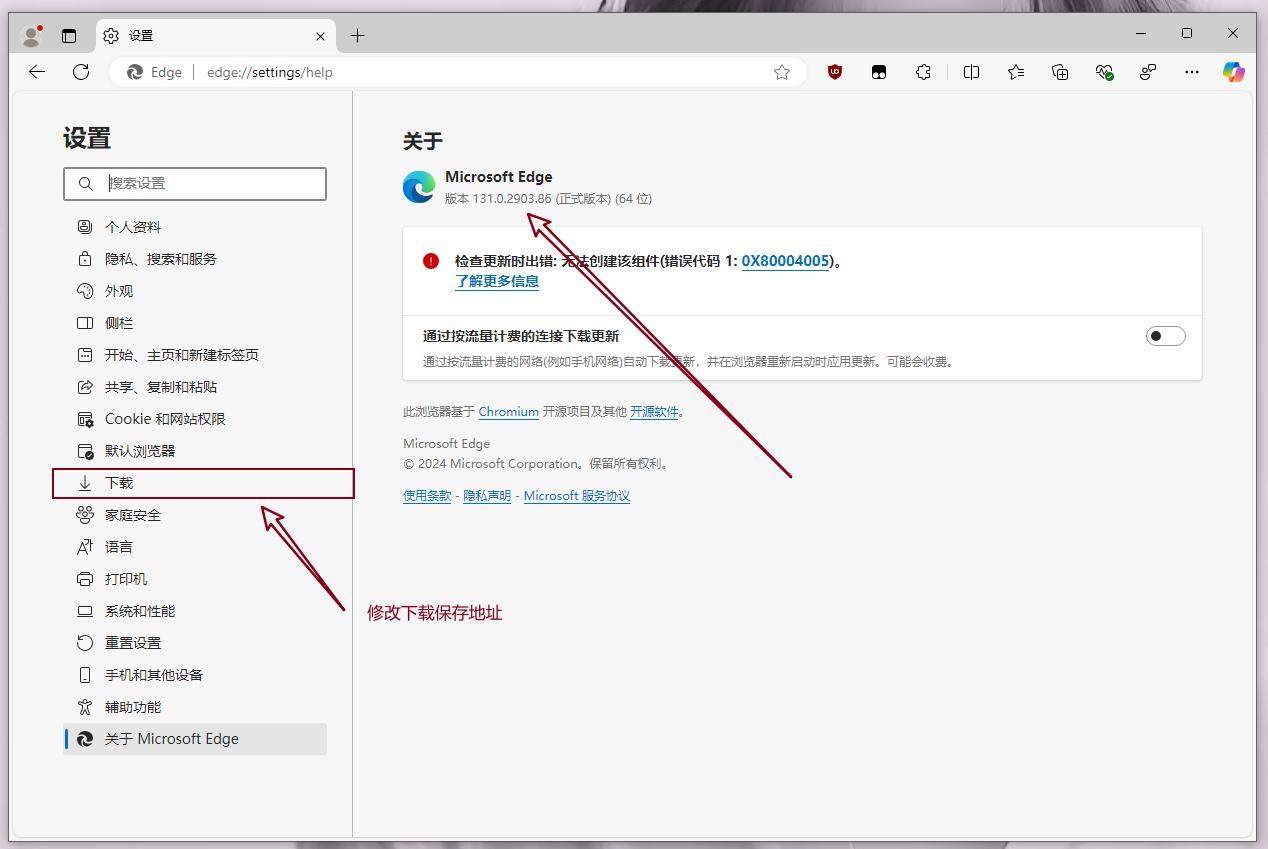
Task: Open the 开源软件 link
Action: pyautogui.click(x=654, y=411)
